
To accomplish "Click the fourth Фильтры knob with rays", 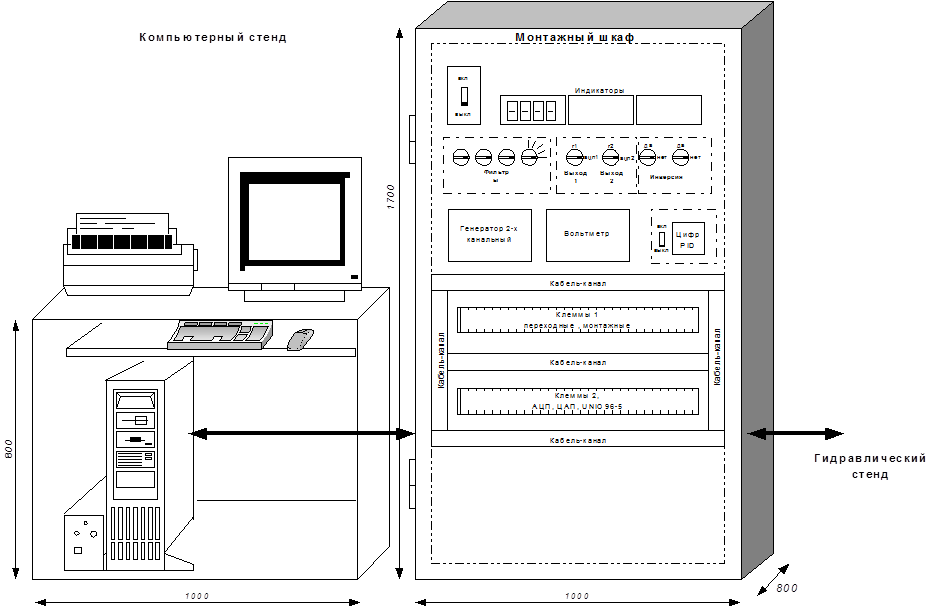I will (x=530, y=156).
